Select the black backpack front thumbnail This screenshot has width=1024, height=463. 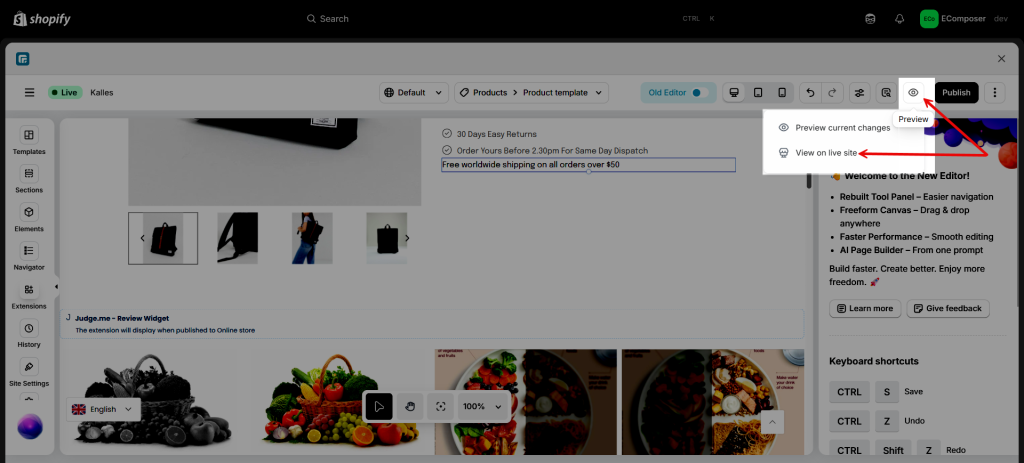click(x=387, y=238)
